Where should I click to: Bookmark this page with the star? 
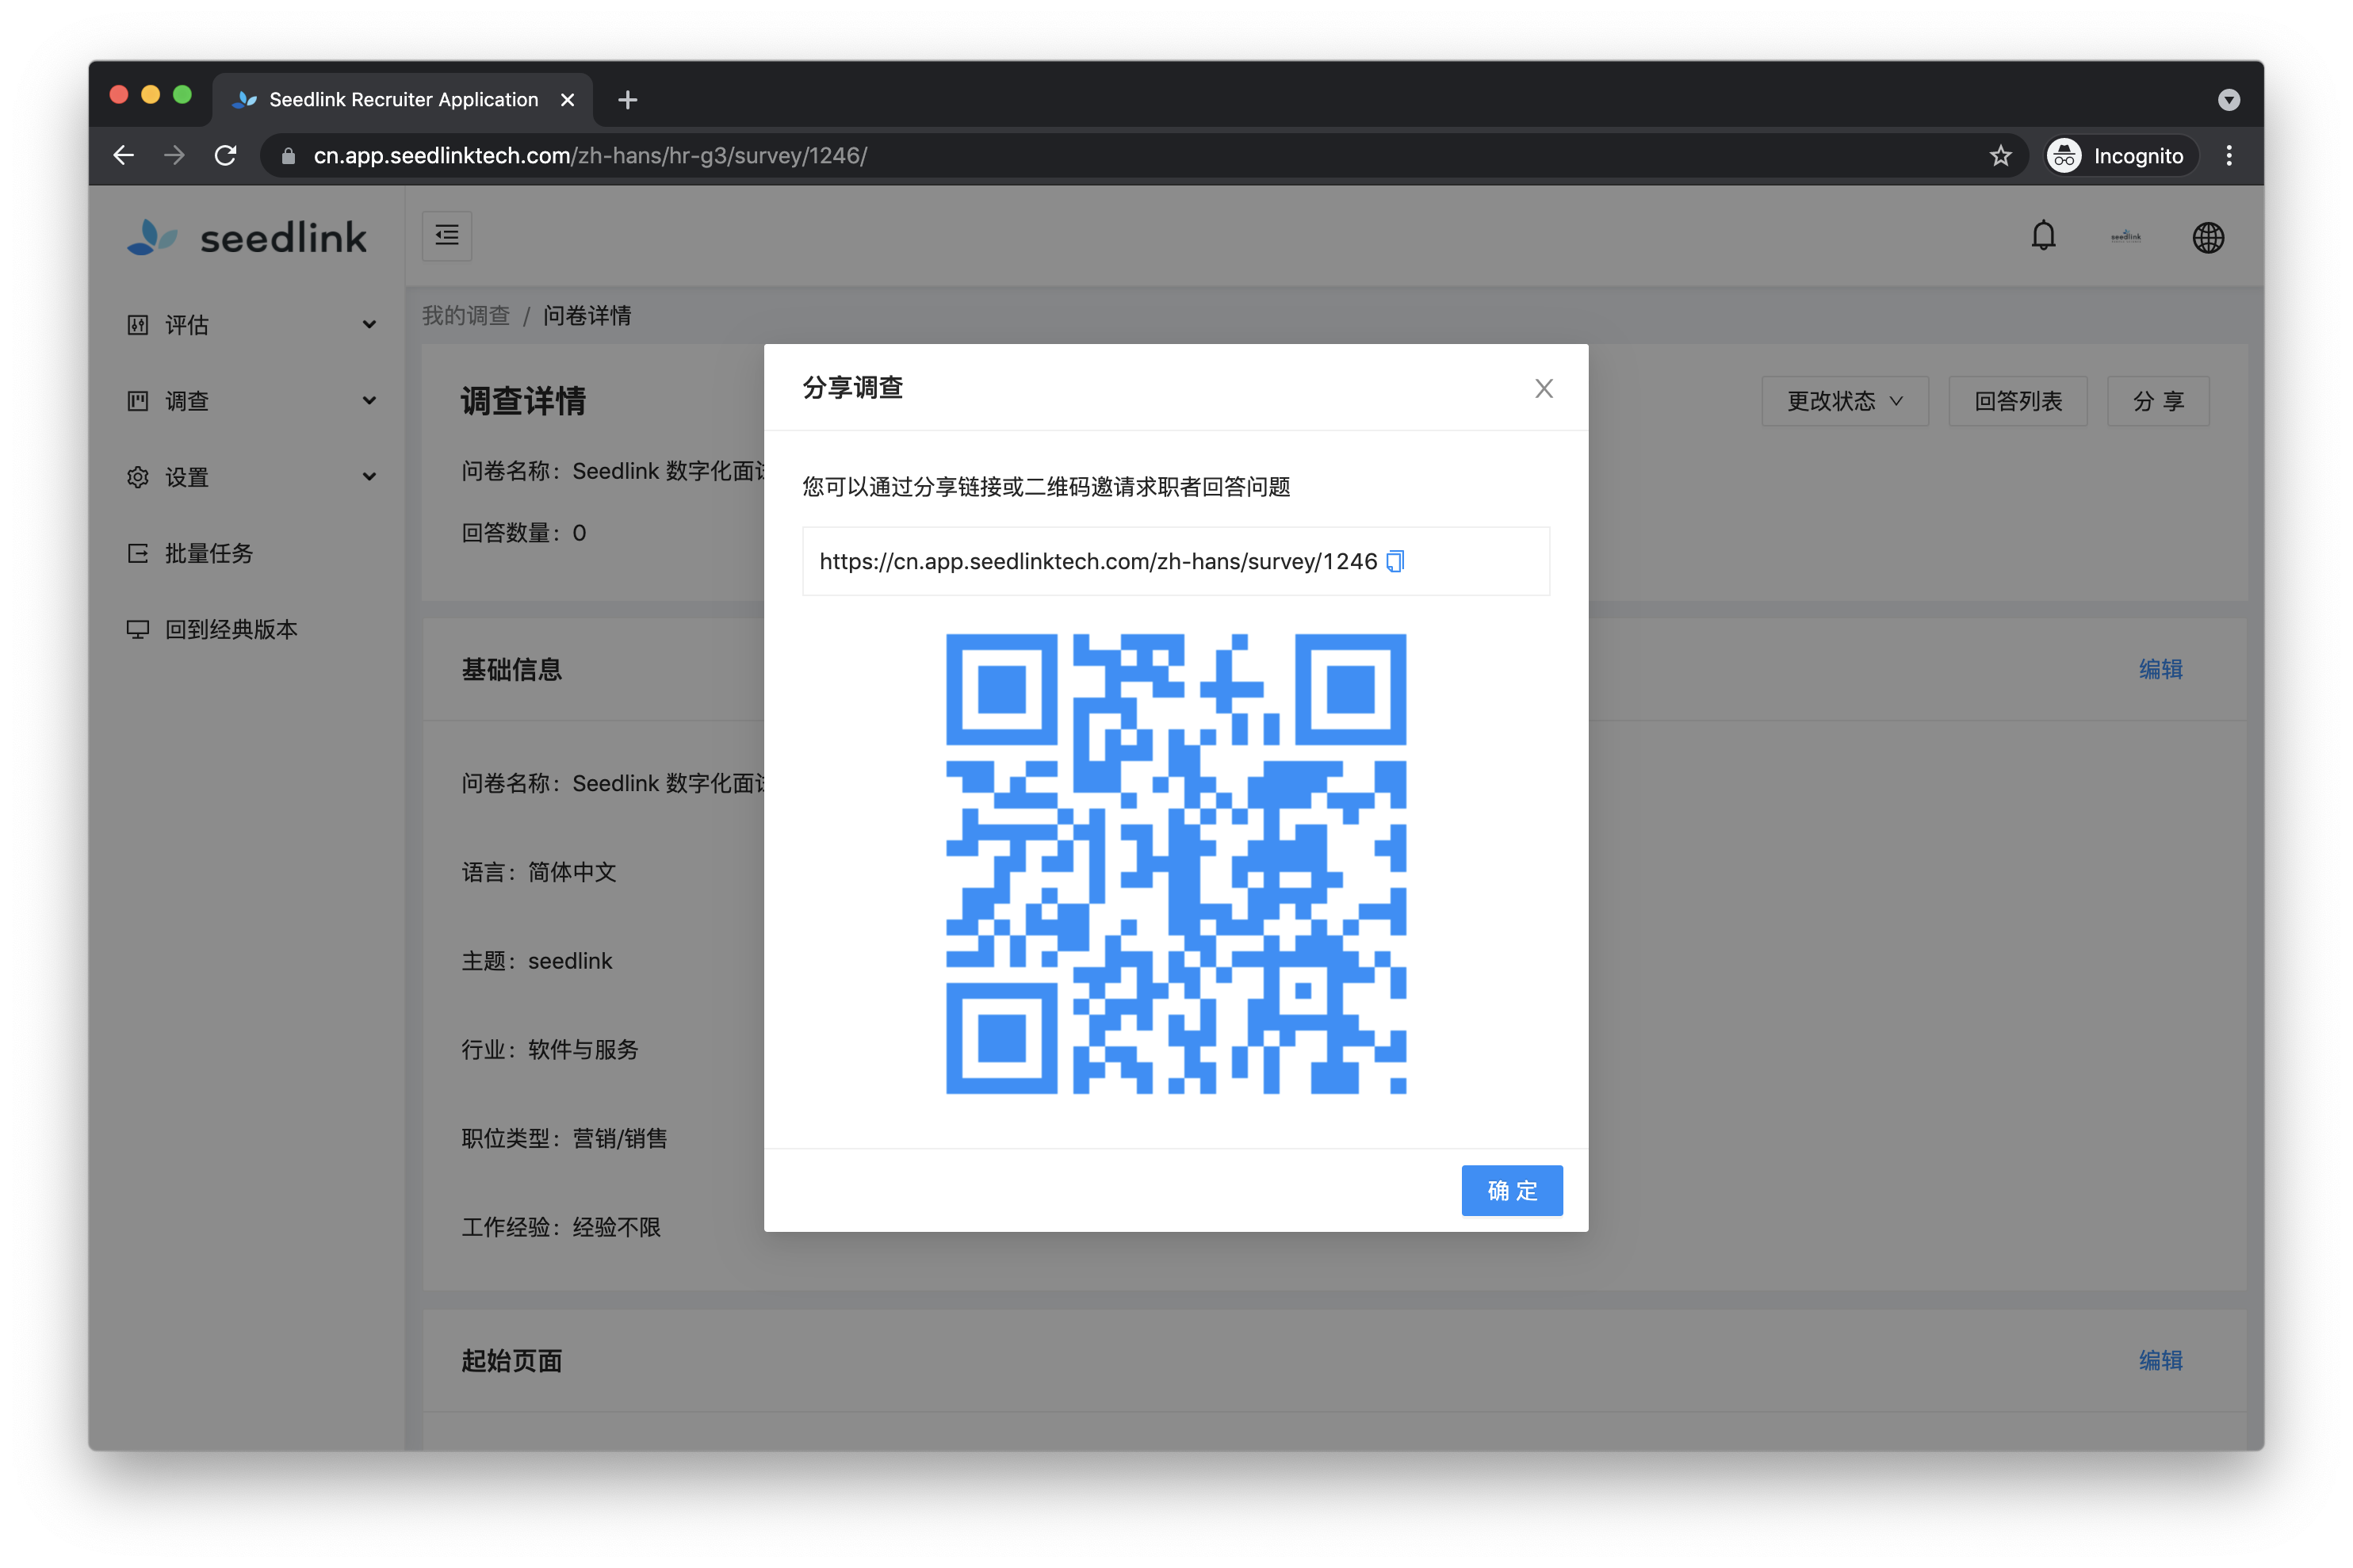point(1999,155)
